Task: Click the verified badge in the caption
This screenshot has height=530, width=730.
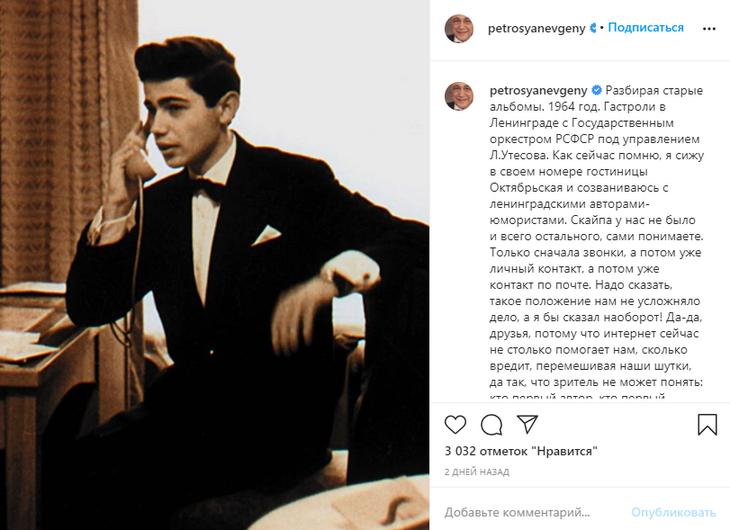Action: pyautogui.click(x=596, y=90)
